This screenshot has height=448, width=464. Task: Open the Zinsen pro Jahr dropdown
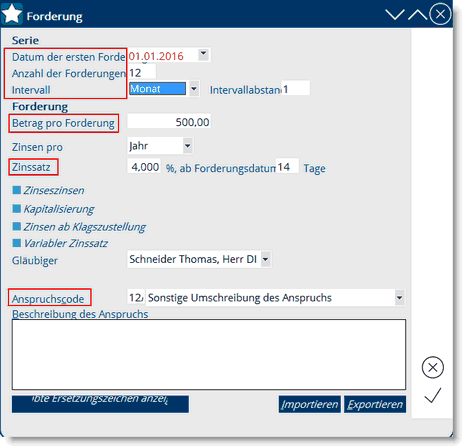188,146
